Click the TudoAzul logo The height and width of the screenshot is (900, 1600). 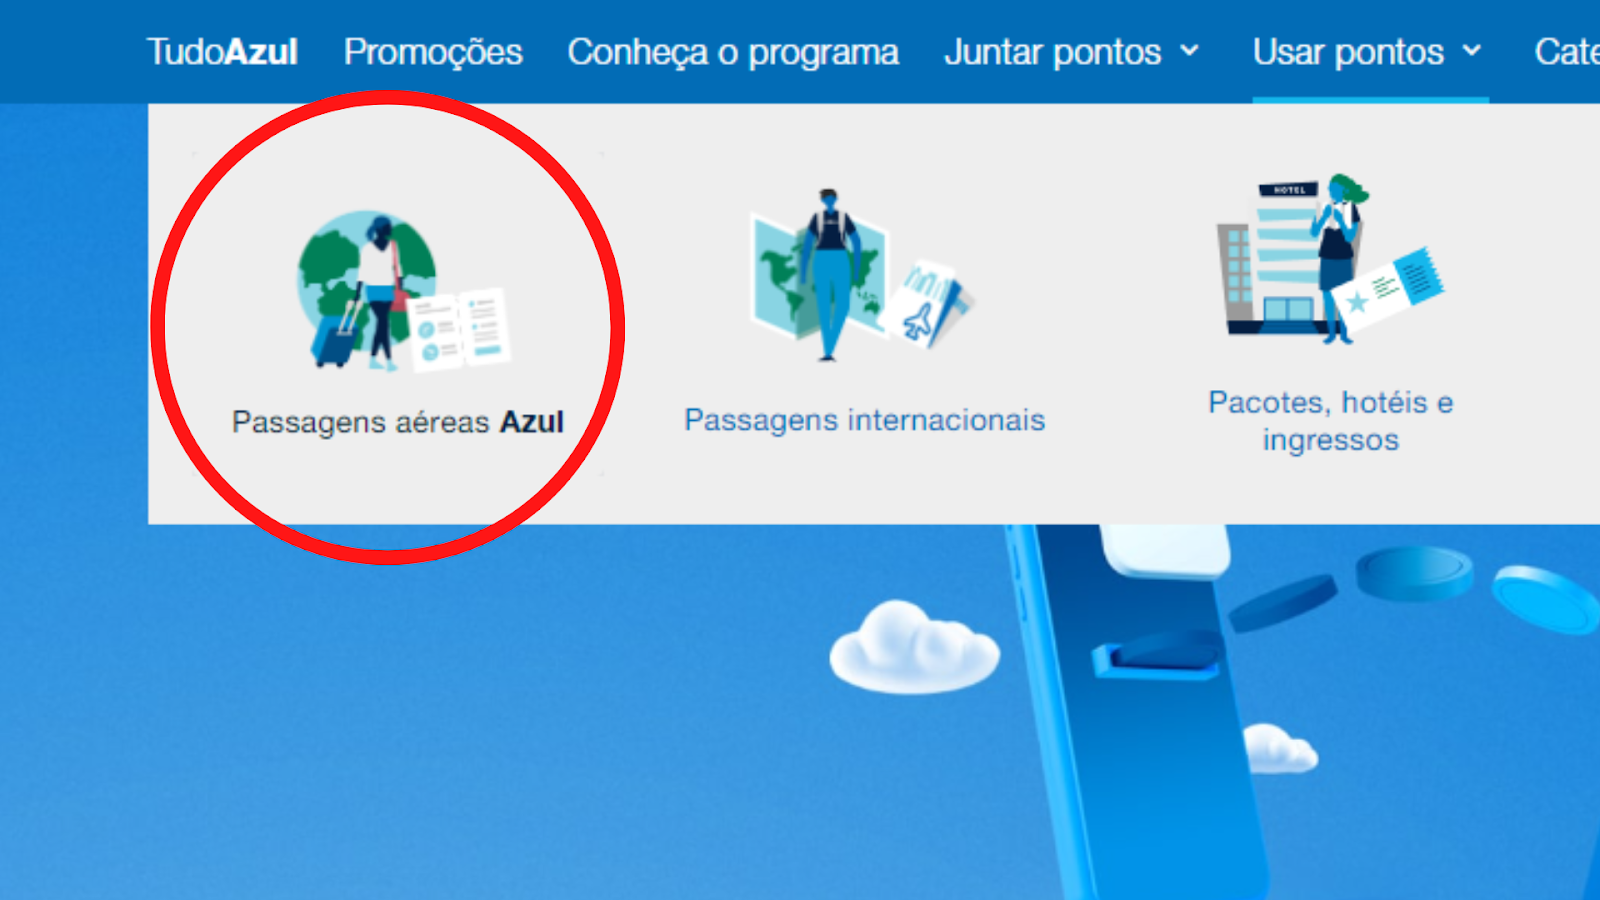click(222, 52)
